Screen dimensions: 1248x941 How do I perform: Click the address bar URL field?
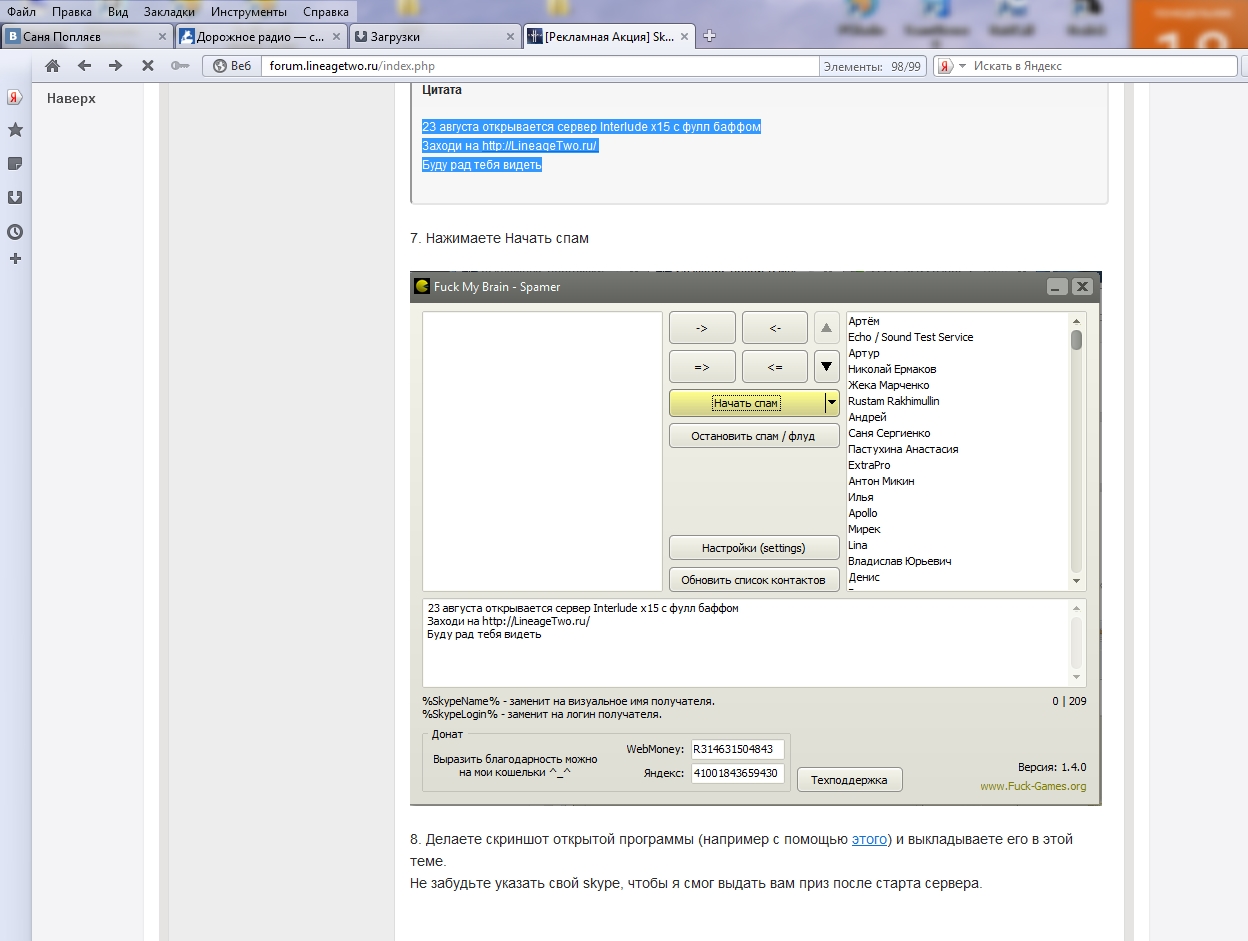pos(540,66)
